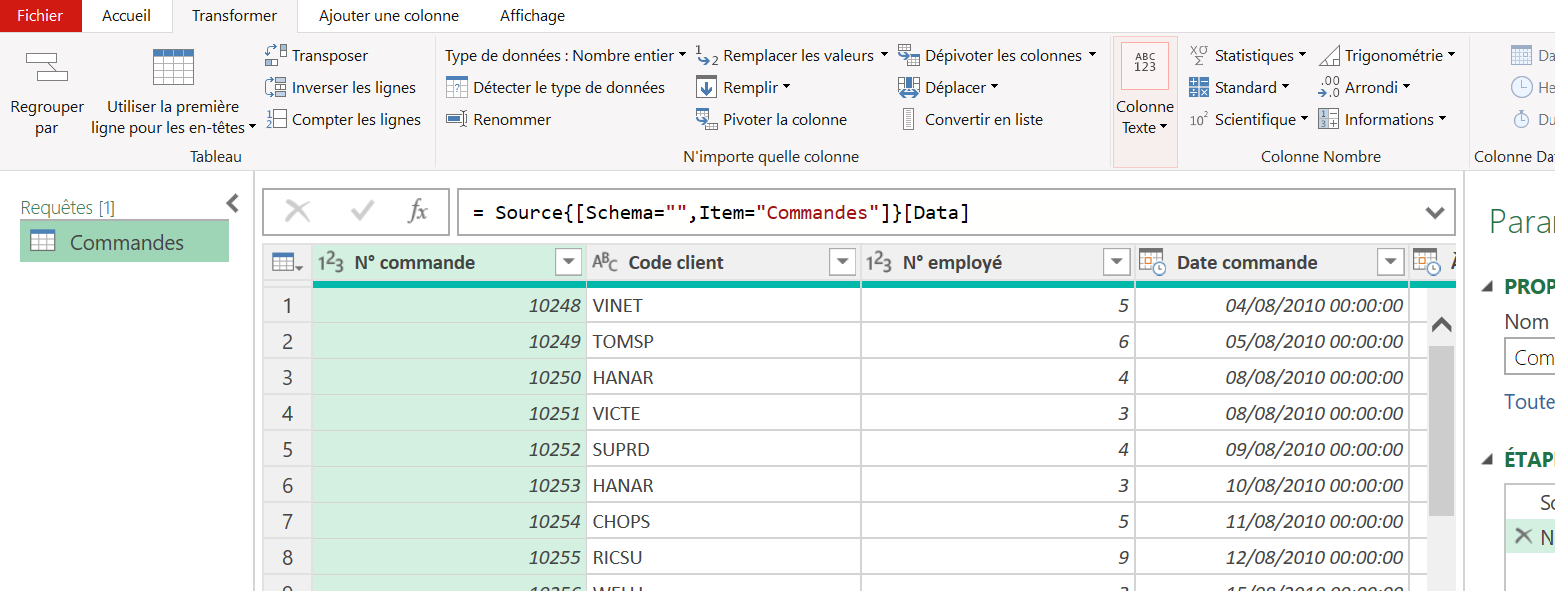Click Inverser les lignes

(340, 87)
